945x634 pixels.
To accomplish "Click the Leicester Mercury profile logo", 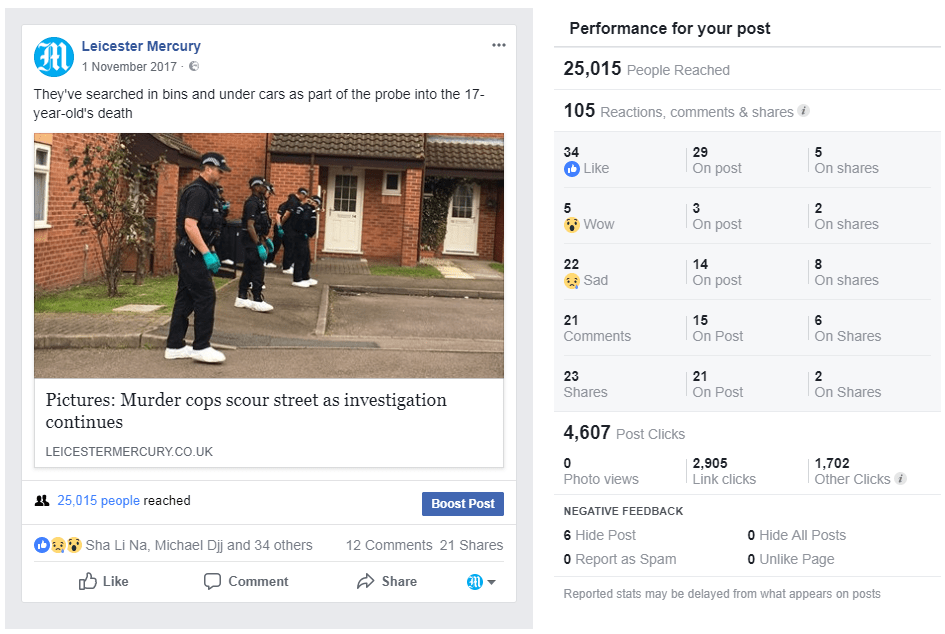I will tap(54, 57).
